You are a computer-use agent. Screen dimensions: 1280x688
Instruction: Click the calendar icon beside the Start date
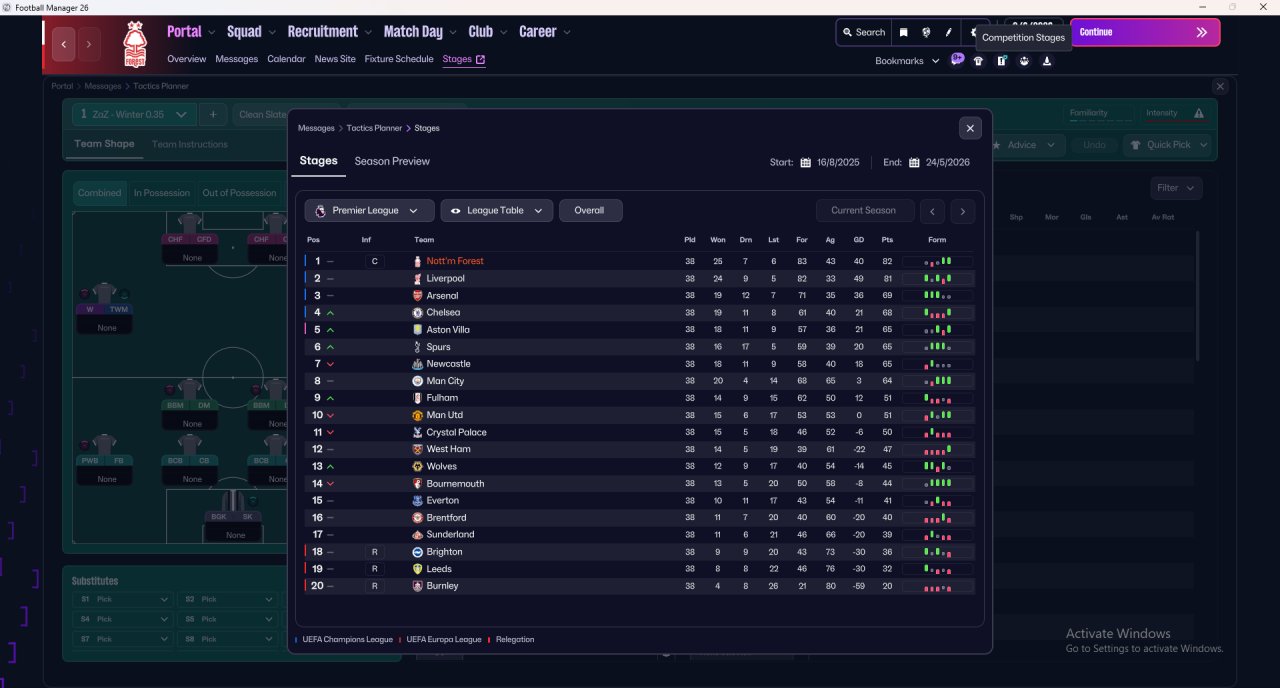coord(806,162)
